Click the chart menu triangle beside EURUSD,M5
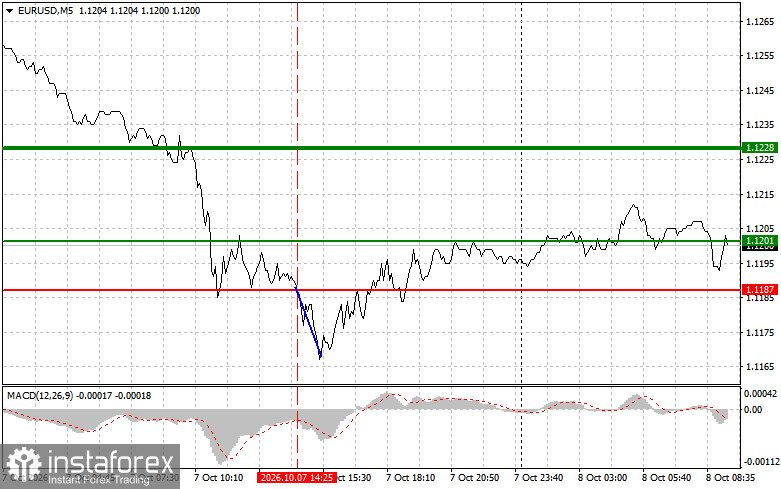This screenshot has height=489, width=781. (9, 11)
